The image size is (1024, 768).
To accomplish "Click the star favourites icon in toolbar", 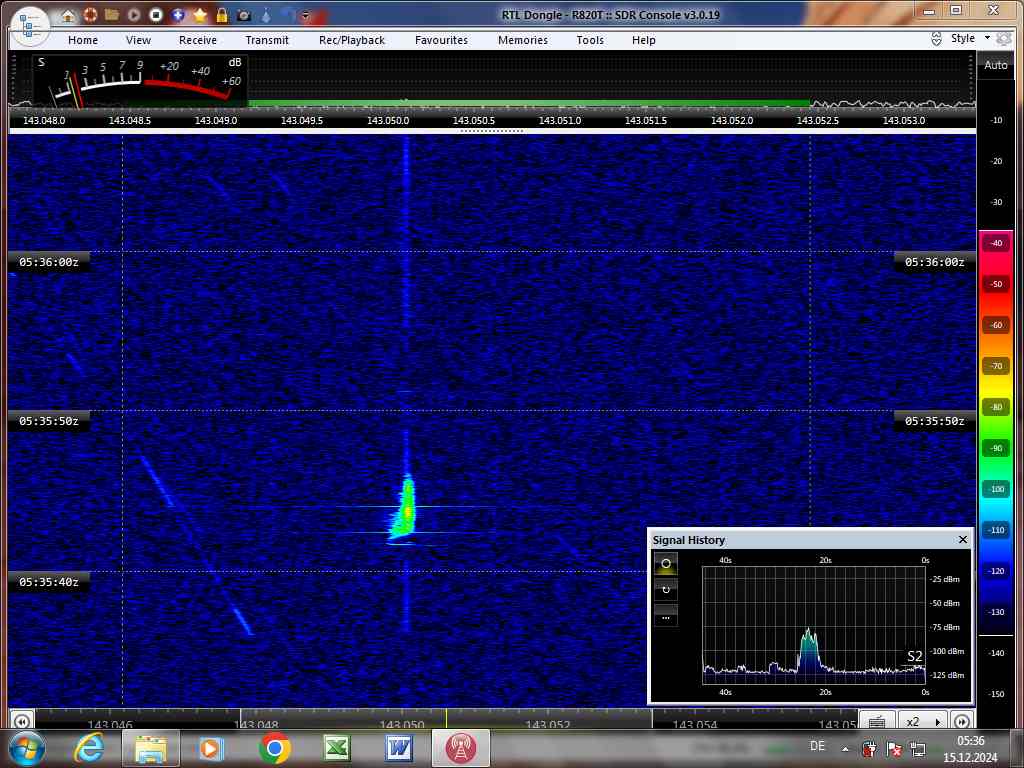I will 200,14.
